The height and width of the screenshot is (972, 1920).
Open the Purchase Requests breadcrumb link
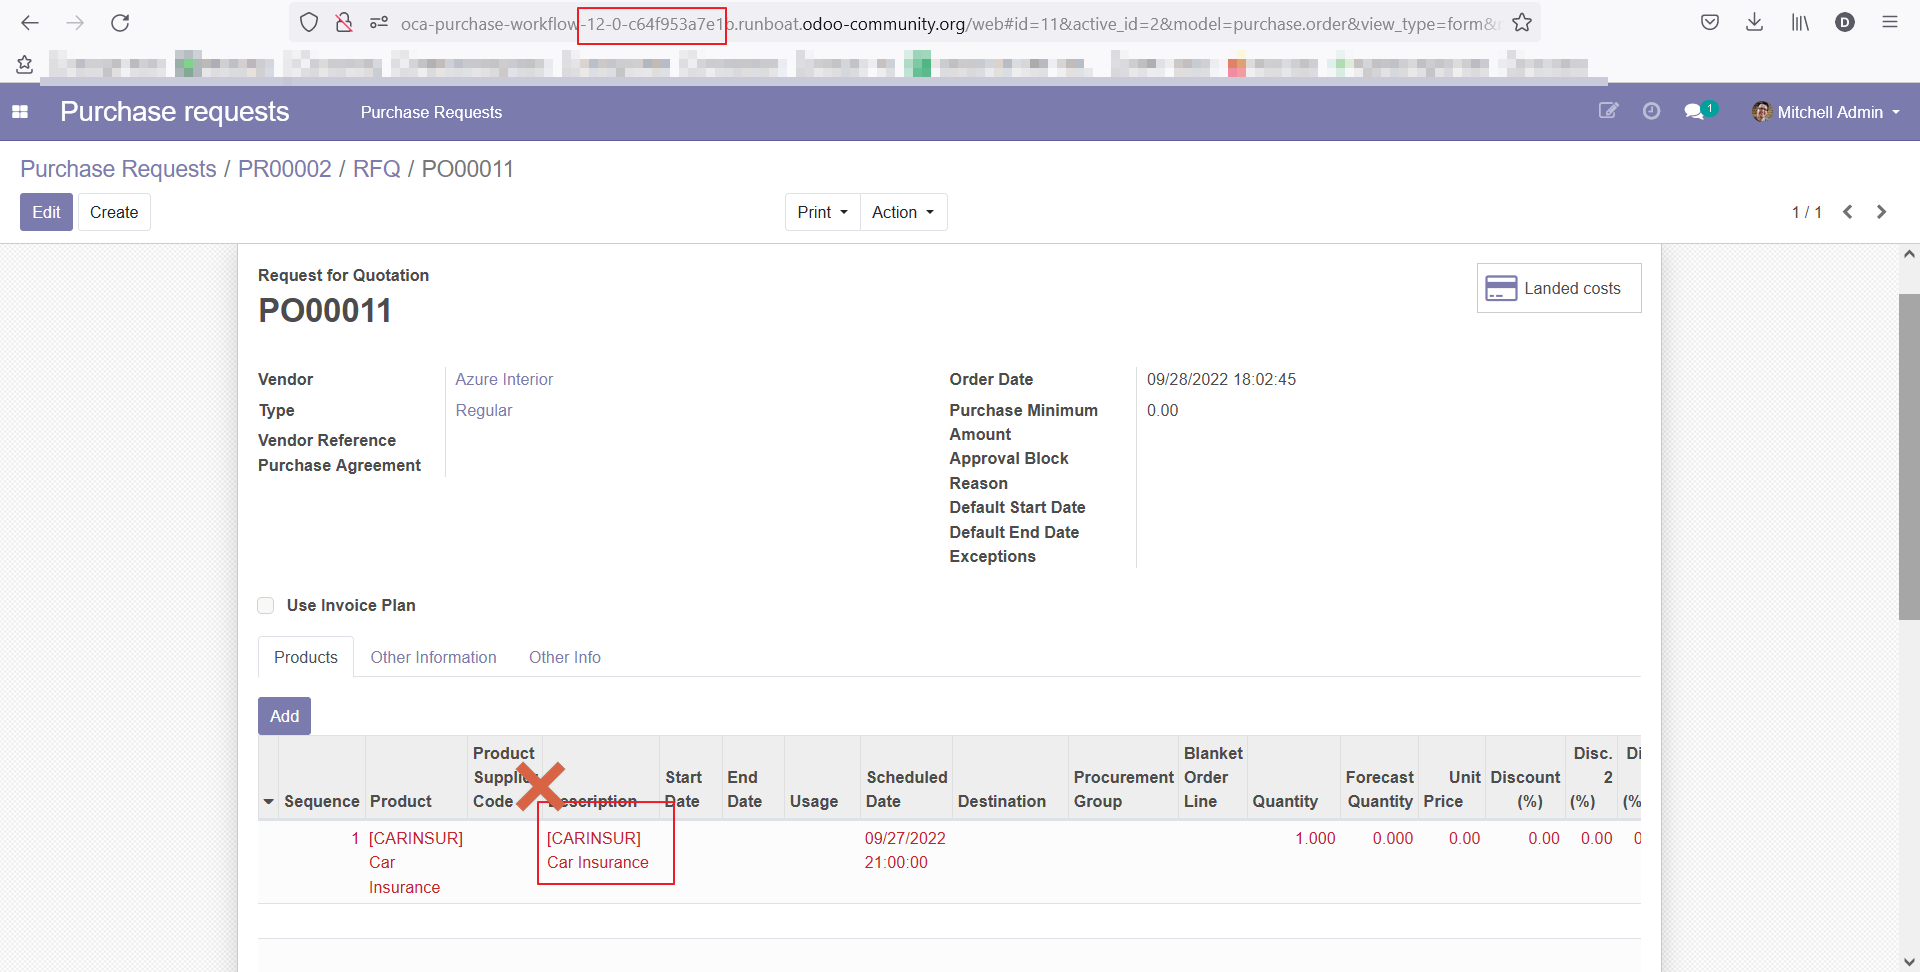[118, 169]
